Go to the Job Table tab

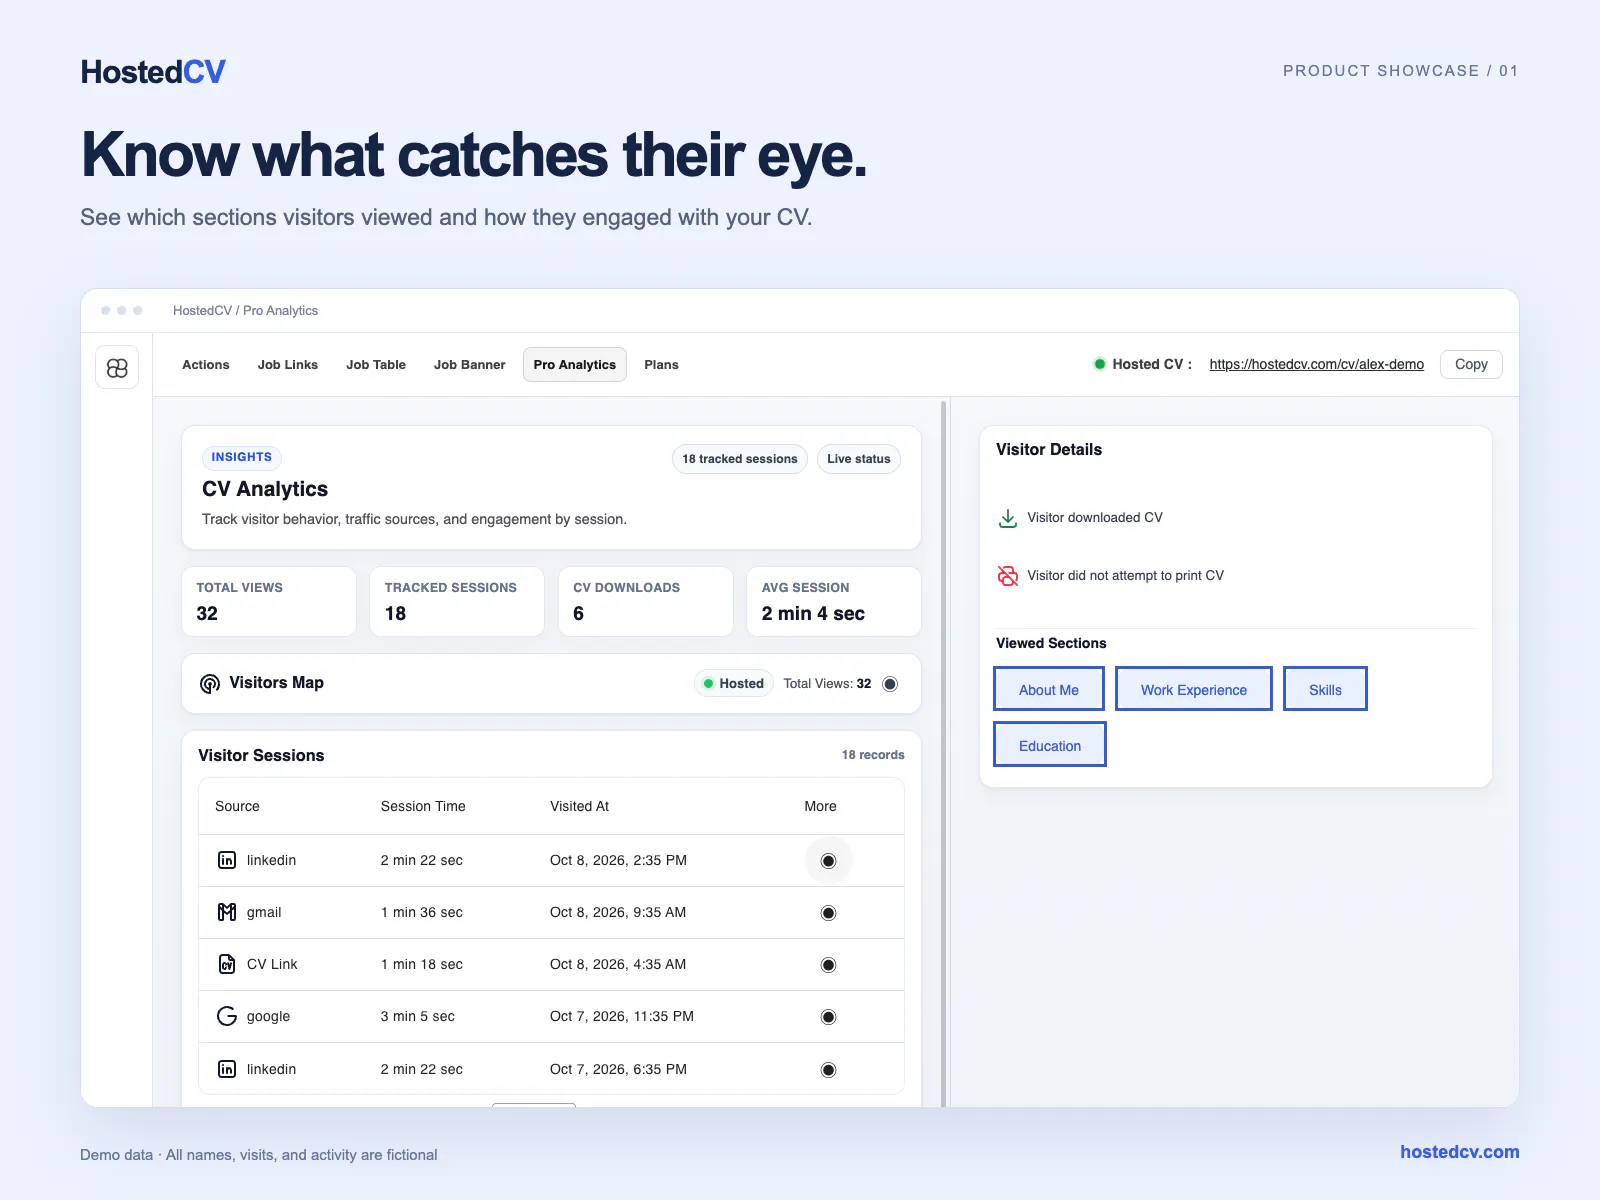click(x=376, y=365)
